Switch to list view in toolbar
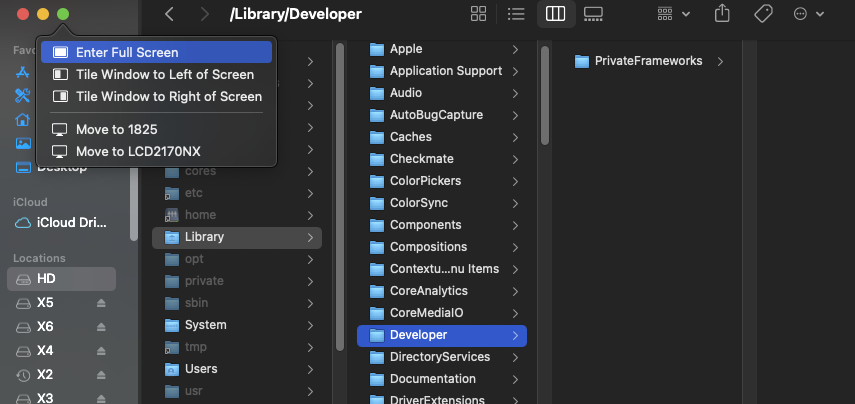This screenshot has width=855, height=404. point(516,14)
